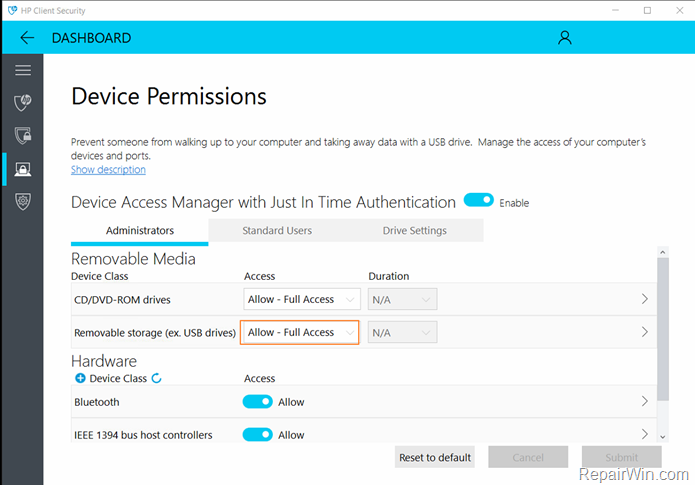Toggle Device Access Manager Enable switch
The image size is (695, 485).
[479, 201]
